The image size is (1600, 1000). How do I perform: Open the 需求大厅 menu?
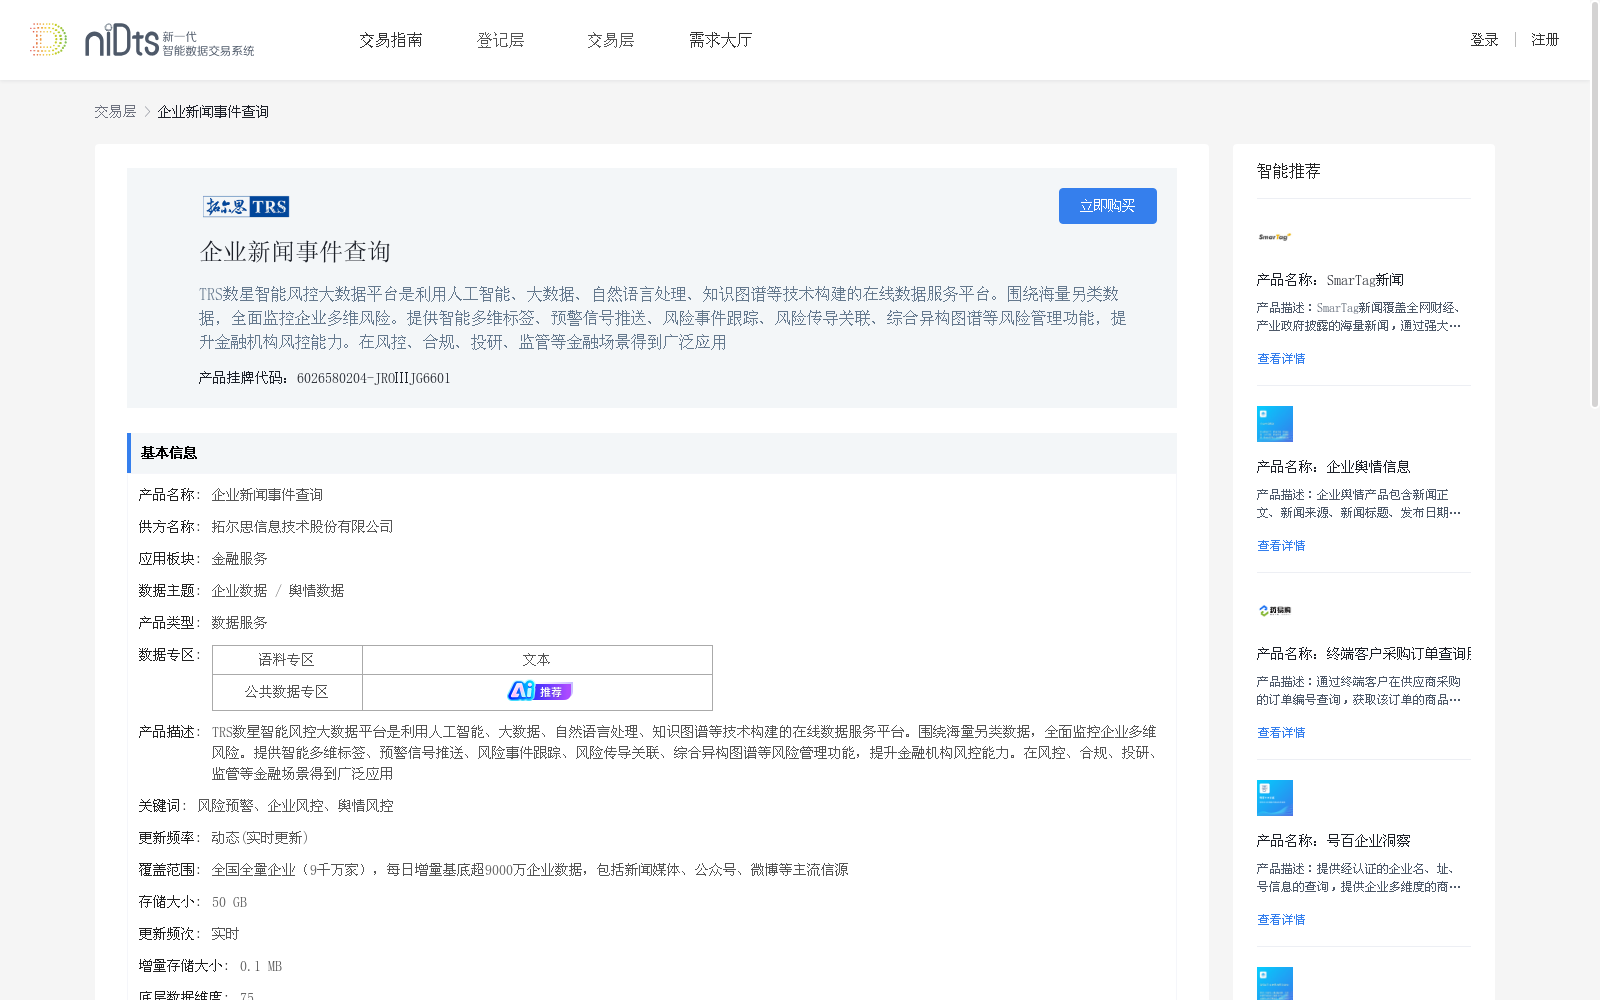click(x=721, y=40)
